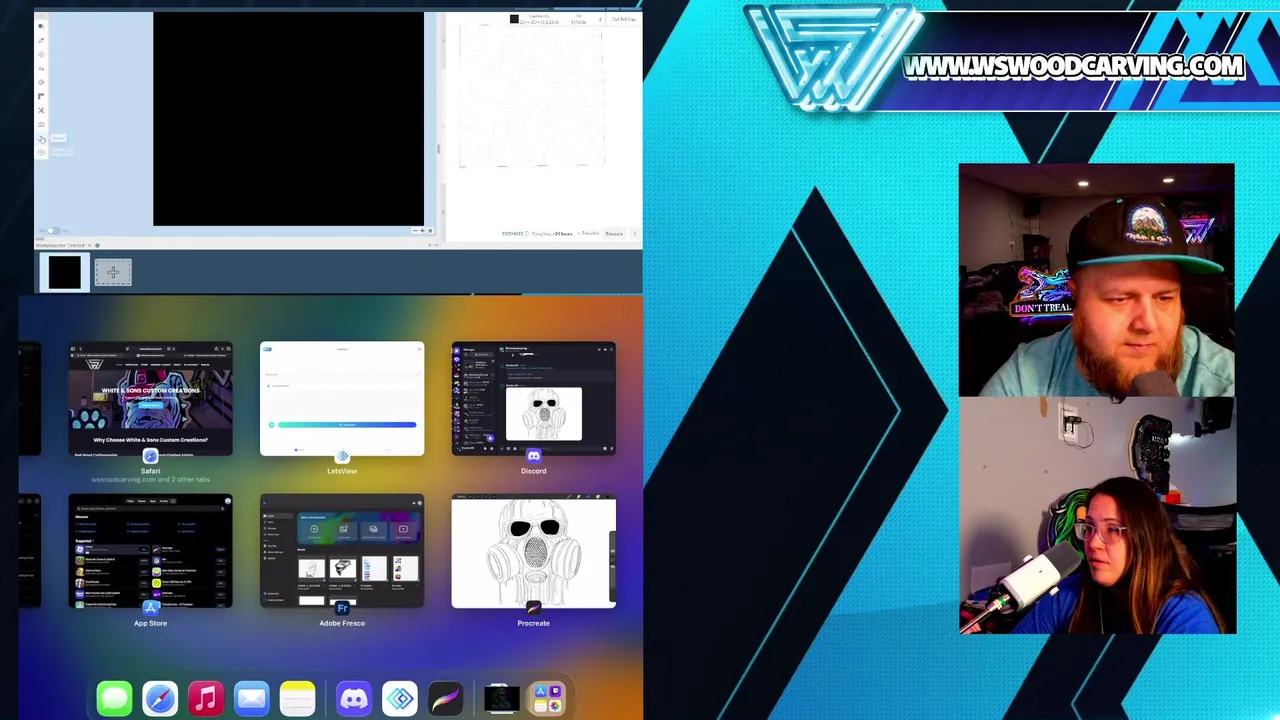Click the camera icon in left toolbar

pos(41,124)
